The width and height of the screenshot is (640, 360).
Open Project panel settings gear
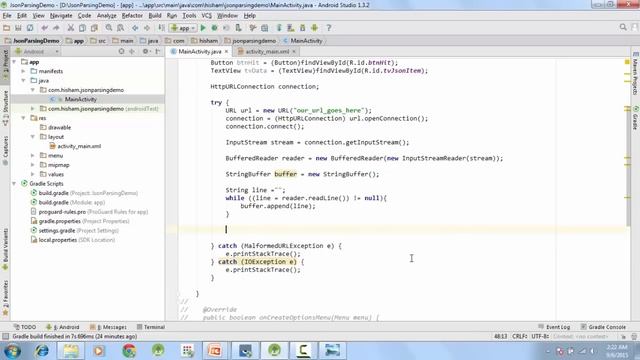(x=145, y=51)
